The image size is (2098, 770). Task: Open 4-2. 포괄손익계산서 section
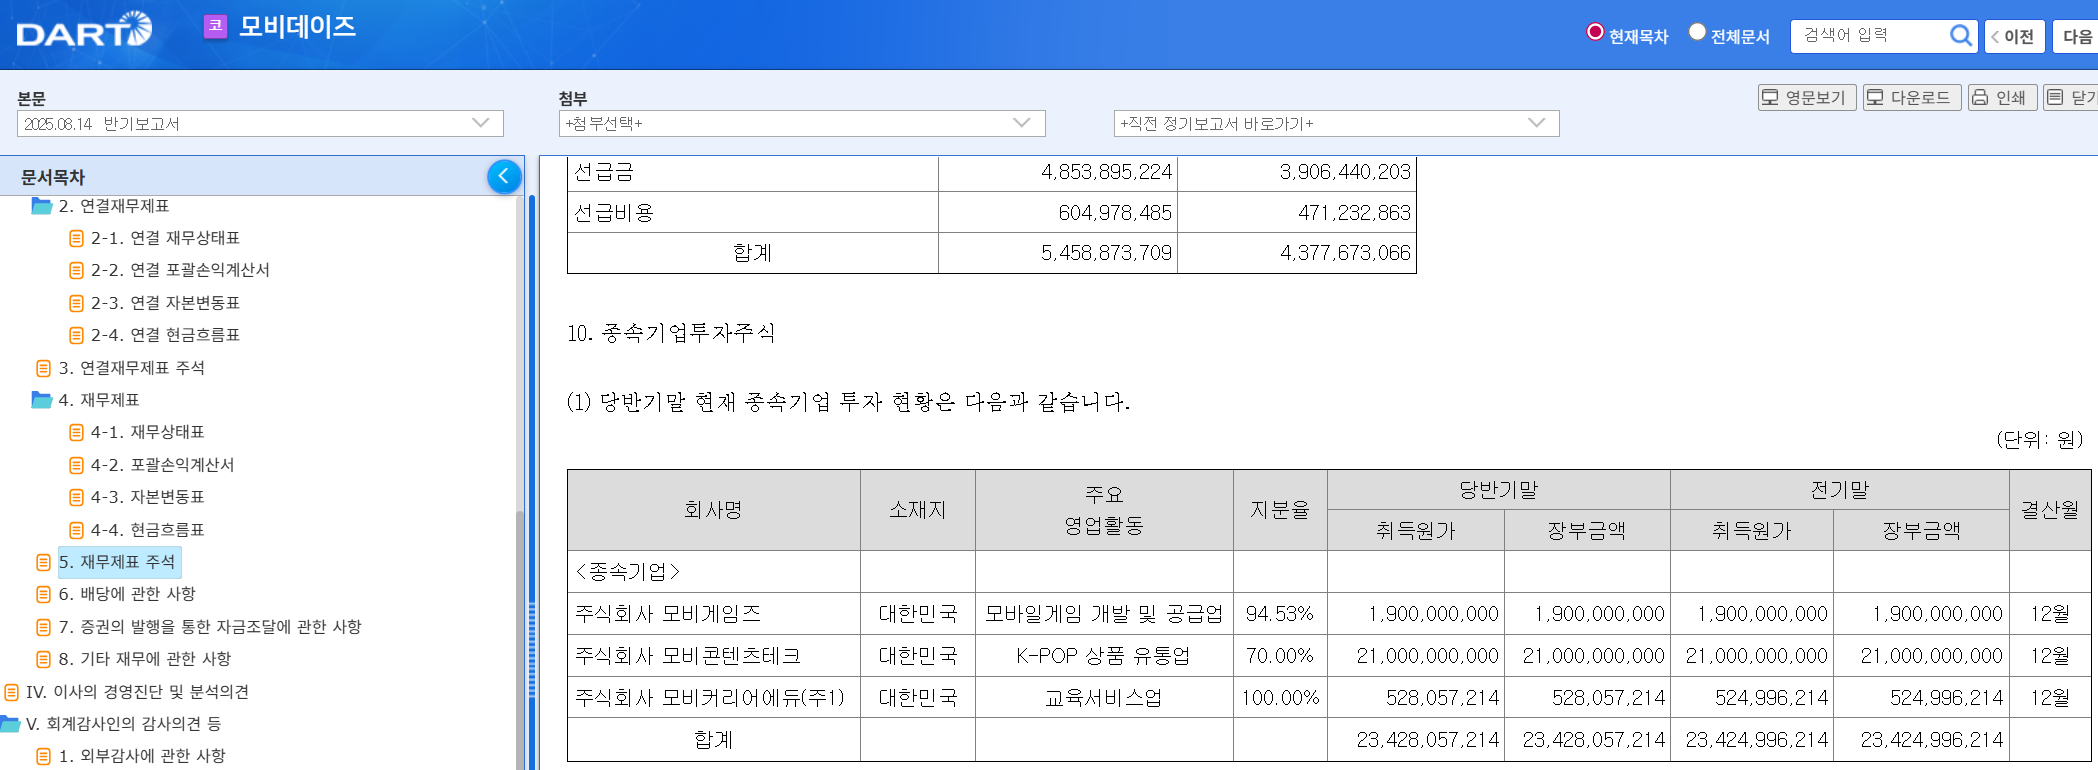pos(162,465)
